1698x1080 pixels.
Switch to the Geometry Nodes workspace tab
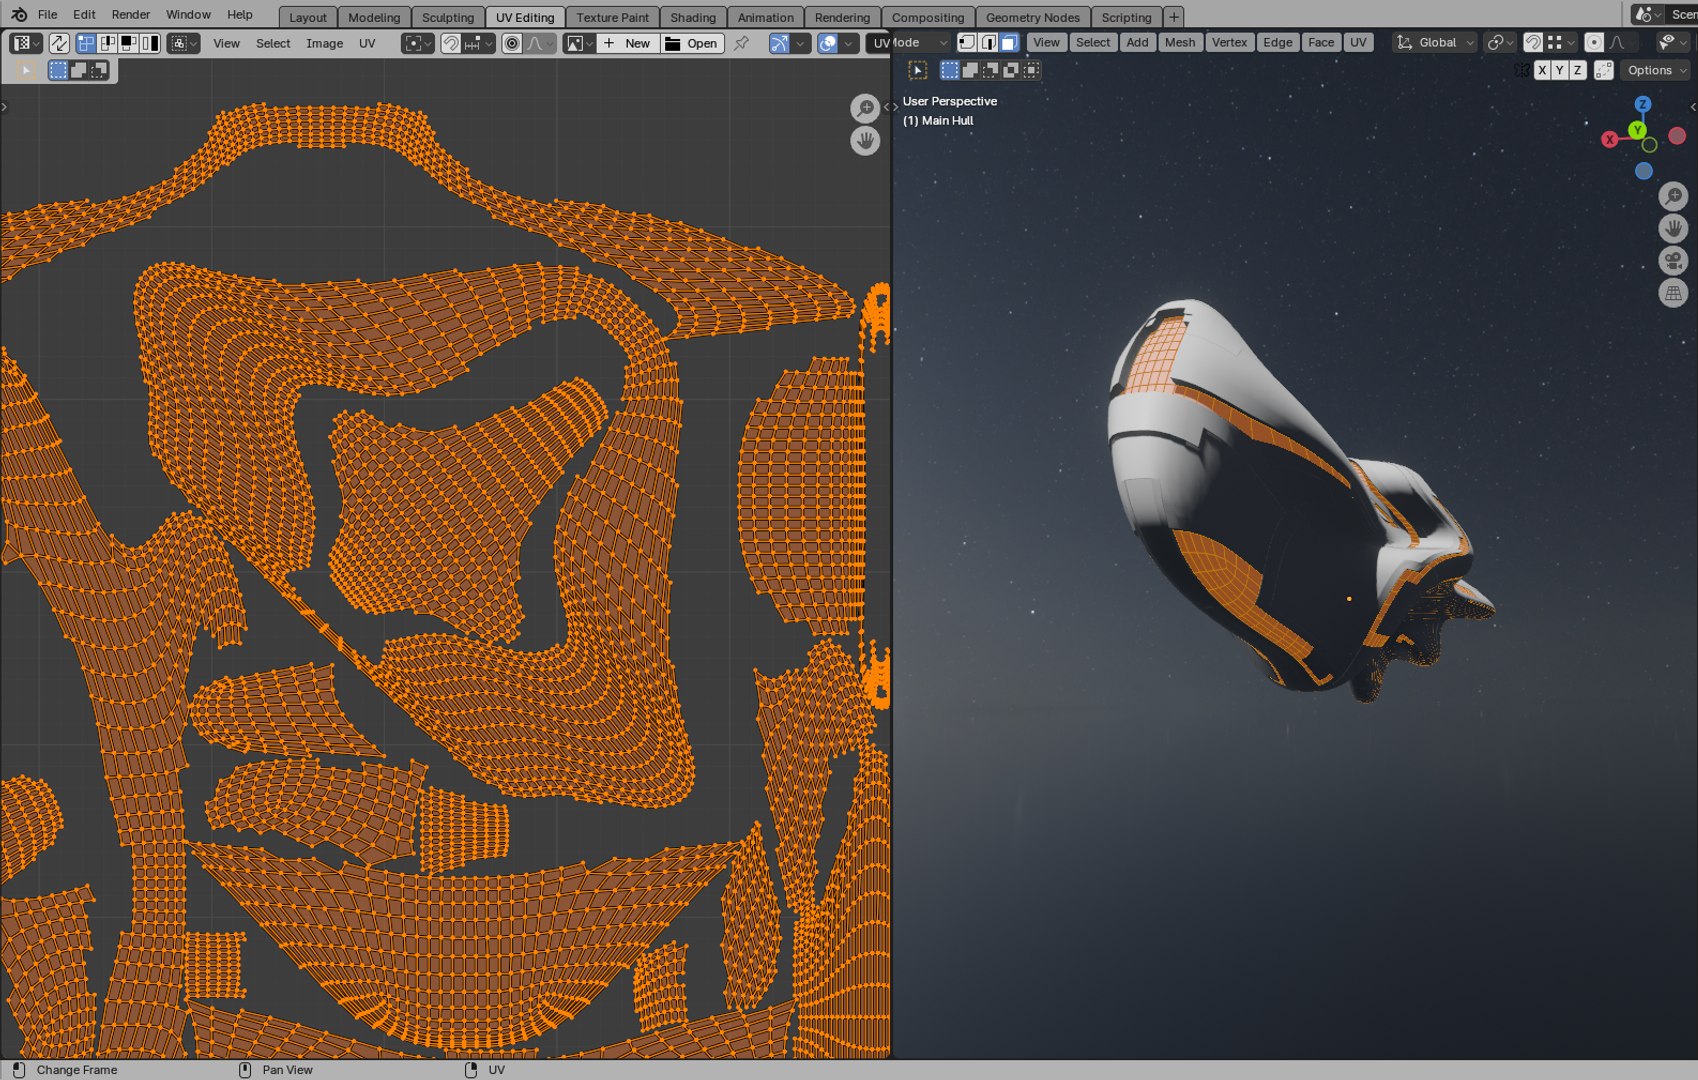pyautogui.click(x=1032, y=17)
